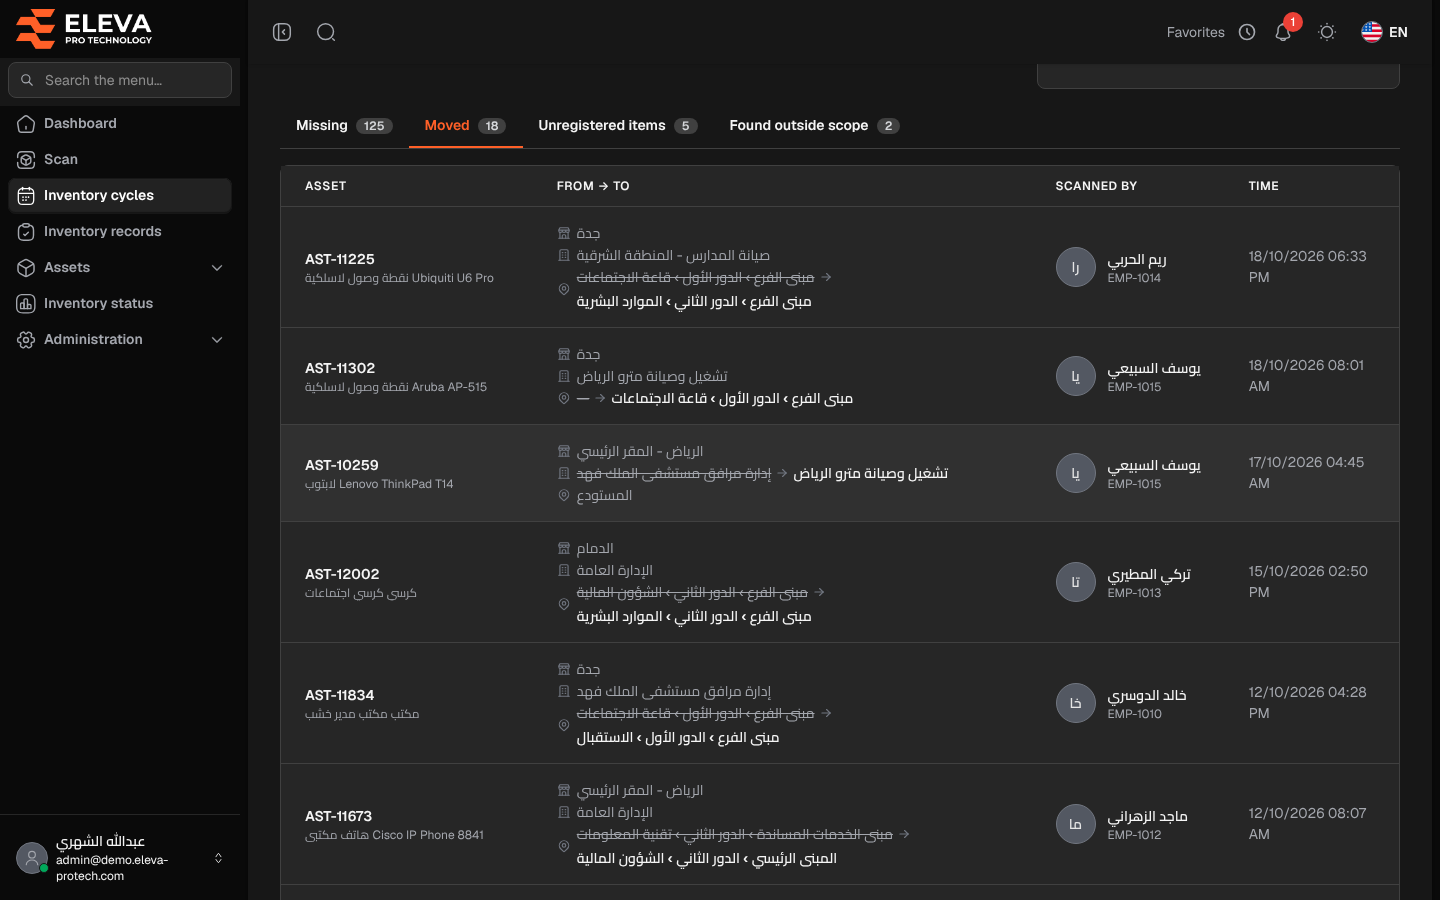Open the recent history clock icon
Screen dimensions: 1440x900
point(1247,32)
